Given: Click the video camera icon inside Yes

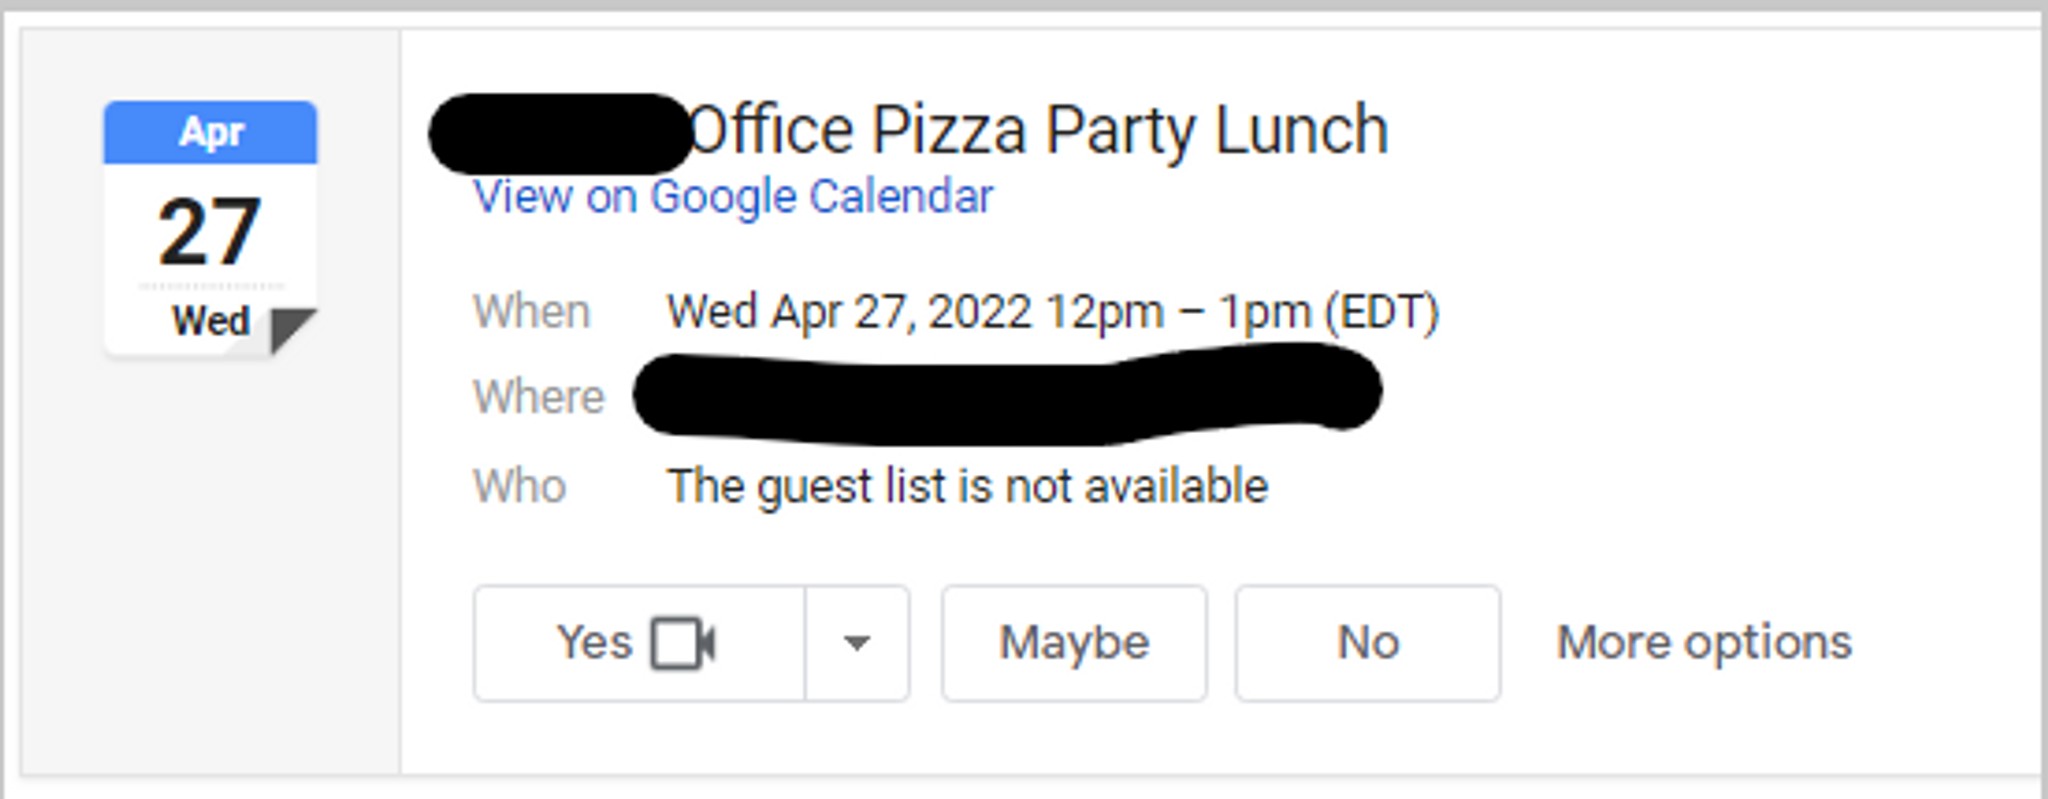Looking at the screenshot, I should coord(683,643).
